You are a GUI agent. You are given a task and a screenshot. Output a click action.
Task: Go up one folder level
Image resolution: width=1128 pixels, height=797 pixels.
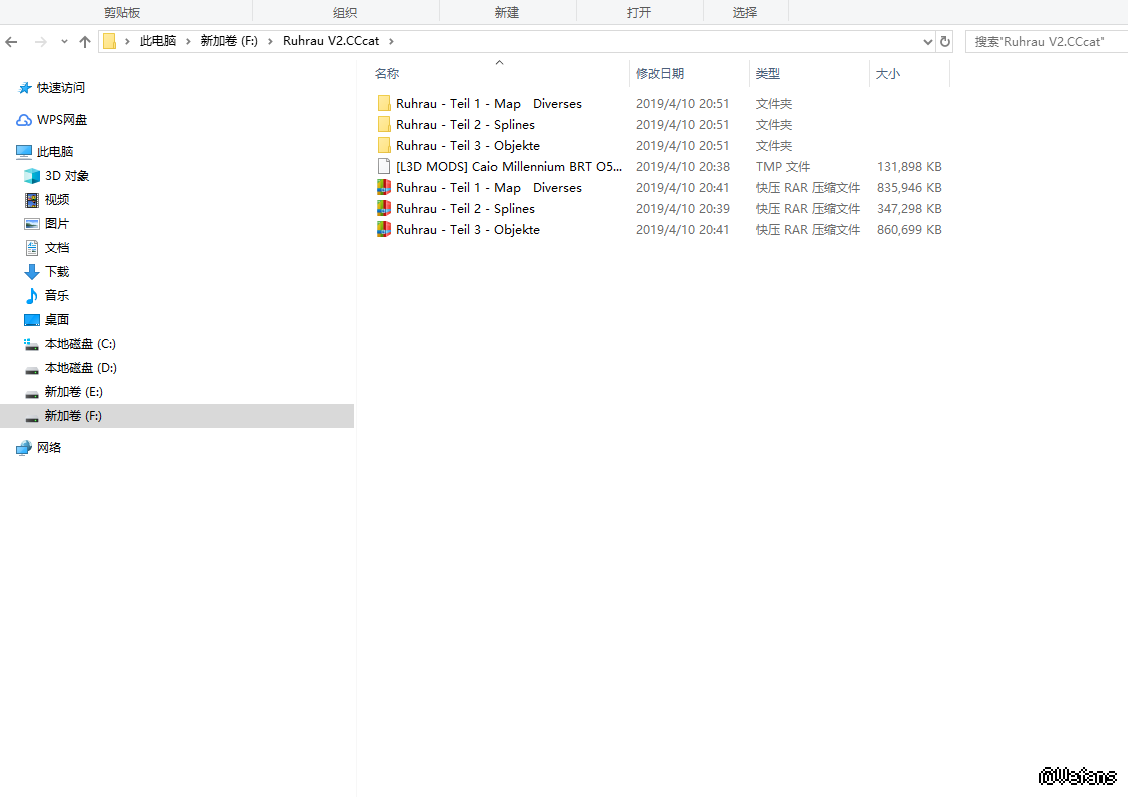coord(85,42)
